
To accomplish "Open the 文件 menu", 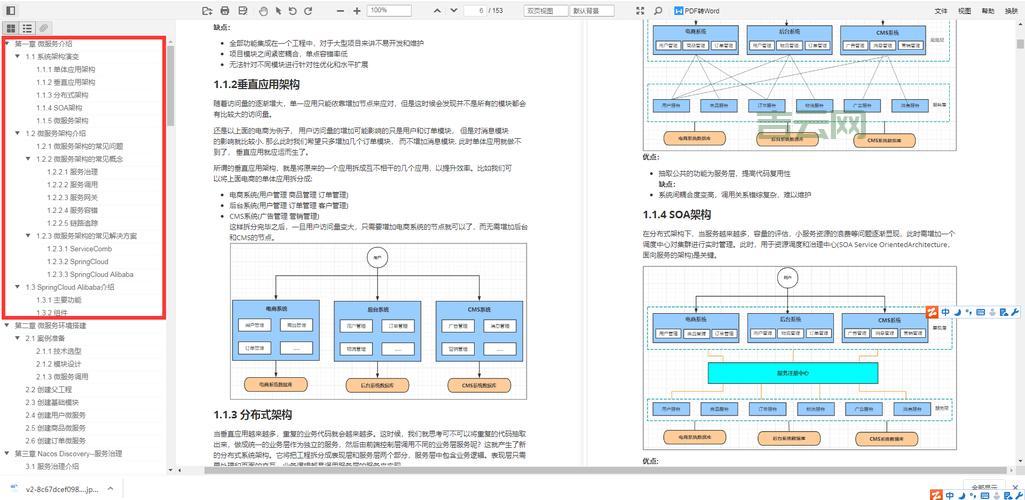I will click(941, 11).
